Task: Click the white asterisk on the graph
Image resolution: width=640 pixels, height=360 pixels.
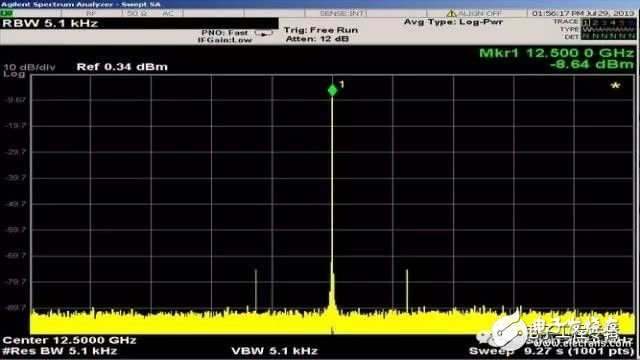Action: click(616, 86)
